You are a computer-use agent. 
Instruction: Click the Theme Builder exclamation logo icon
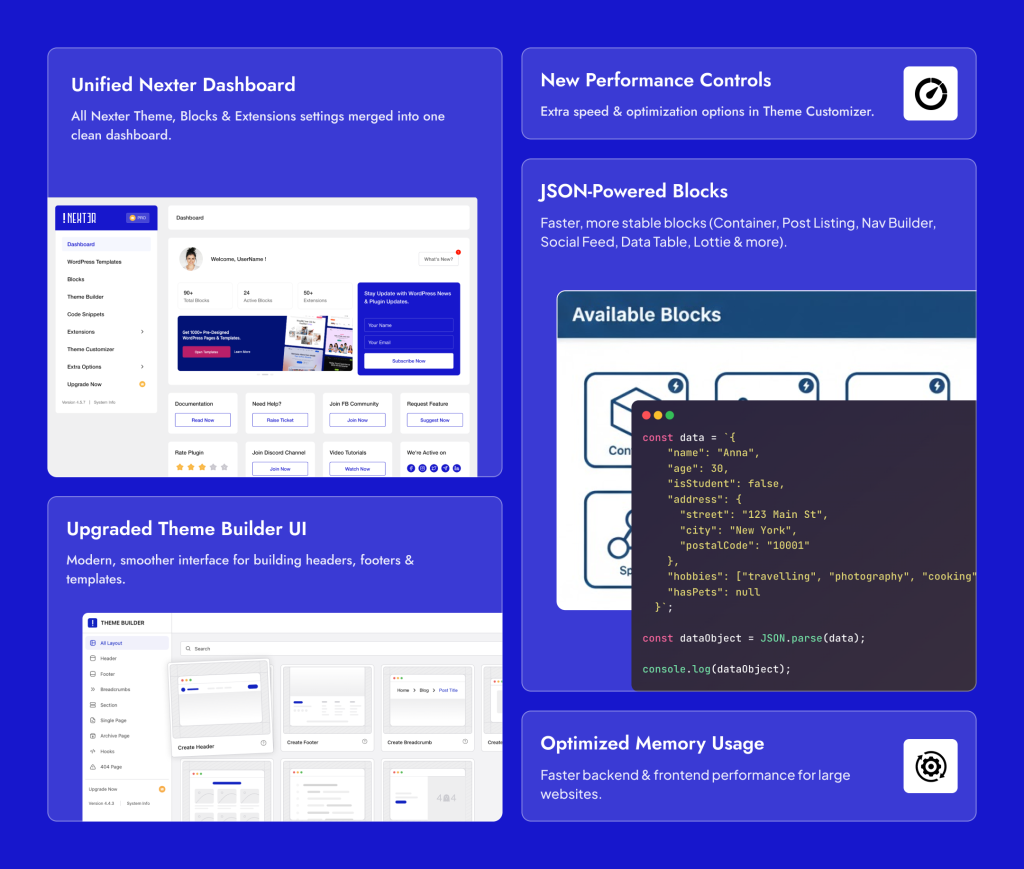(92, 622)
